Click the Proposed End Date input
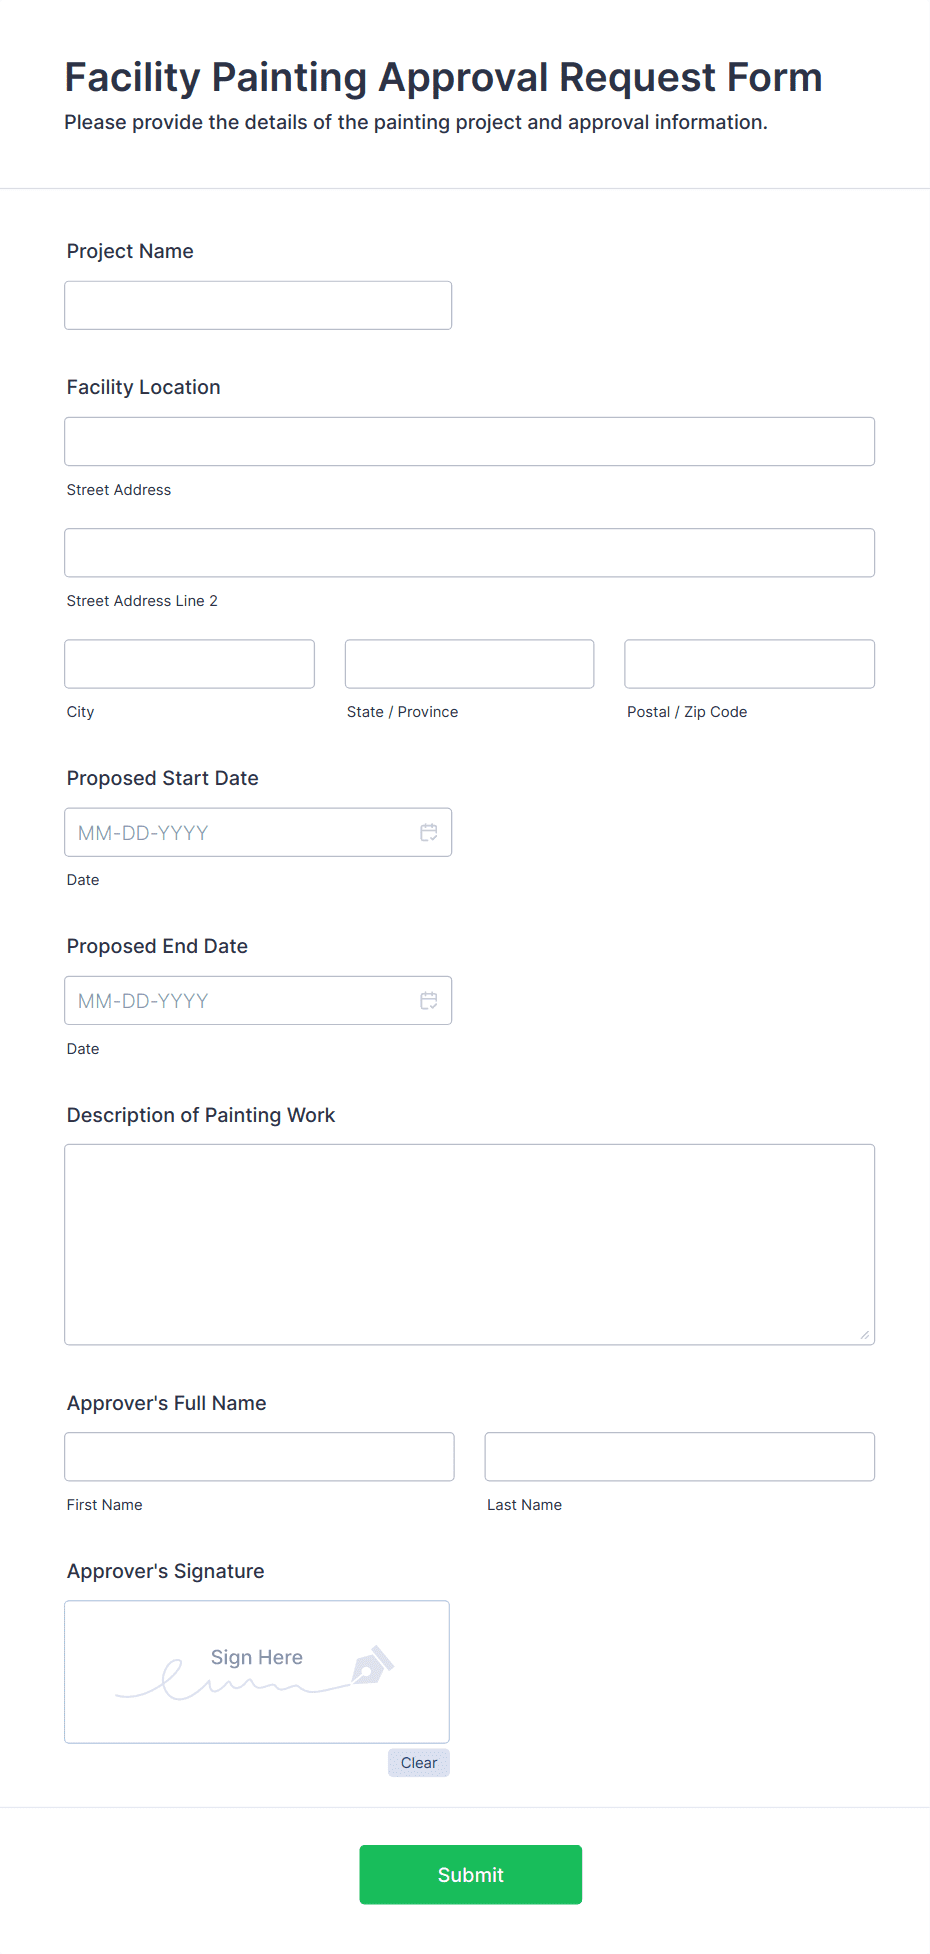 [240, 1000]
